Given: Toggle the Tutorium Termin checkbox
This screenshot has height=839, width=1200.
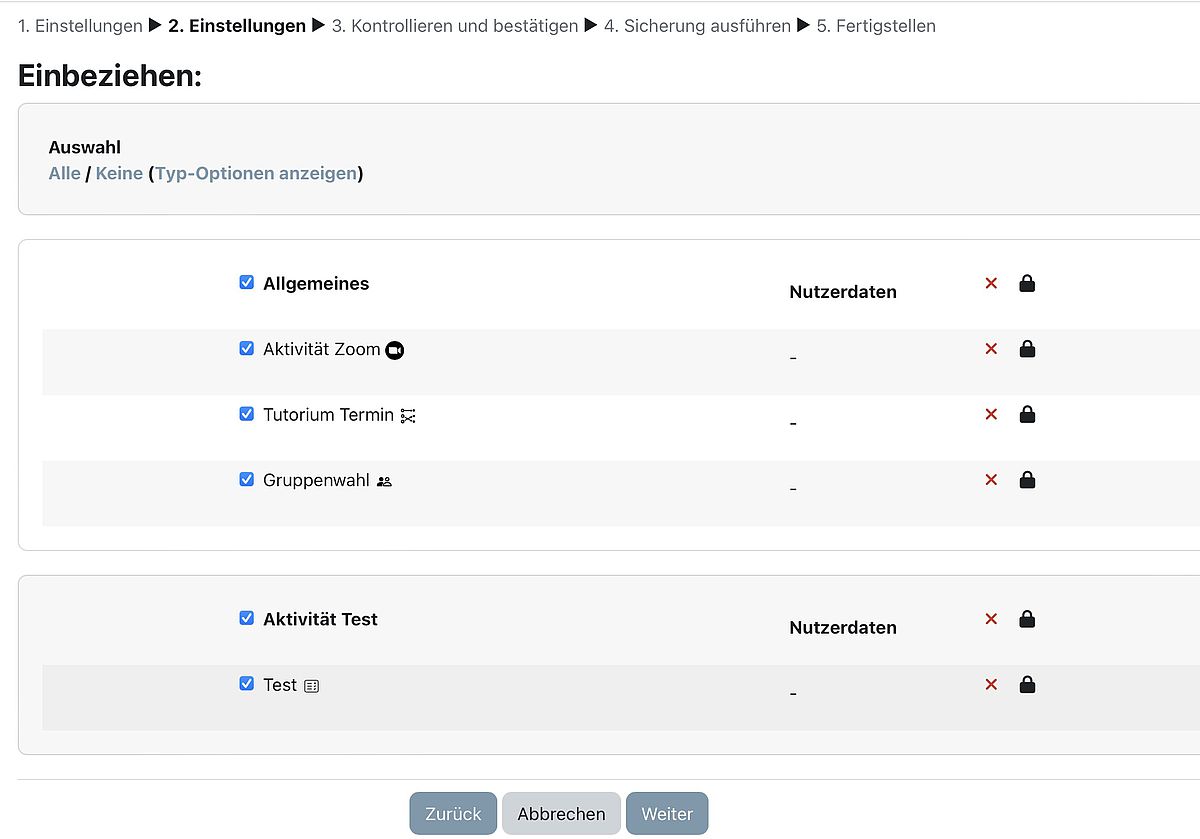Looking at the screenshot, I should tap(247, 414).
